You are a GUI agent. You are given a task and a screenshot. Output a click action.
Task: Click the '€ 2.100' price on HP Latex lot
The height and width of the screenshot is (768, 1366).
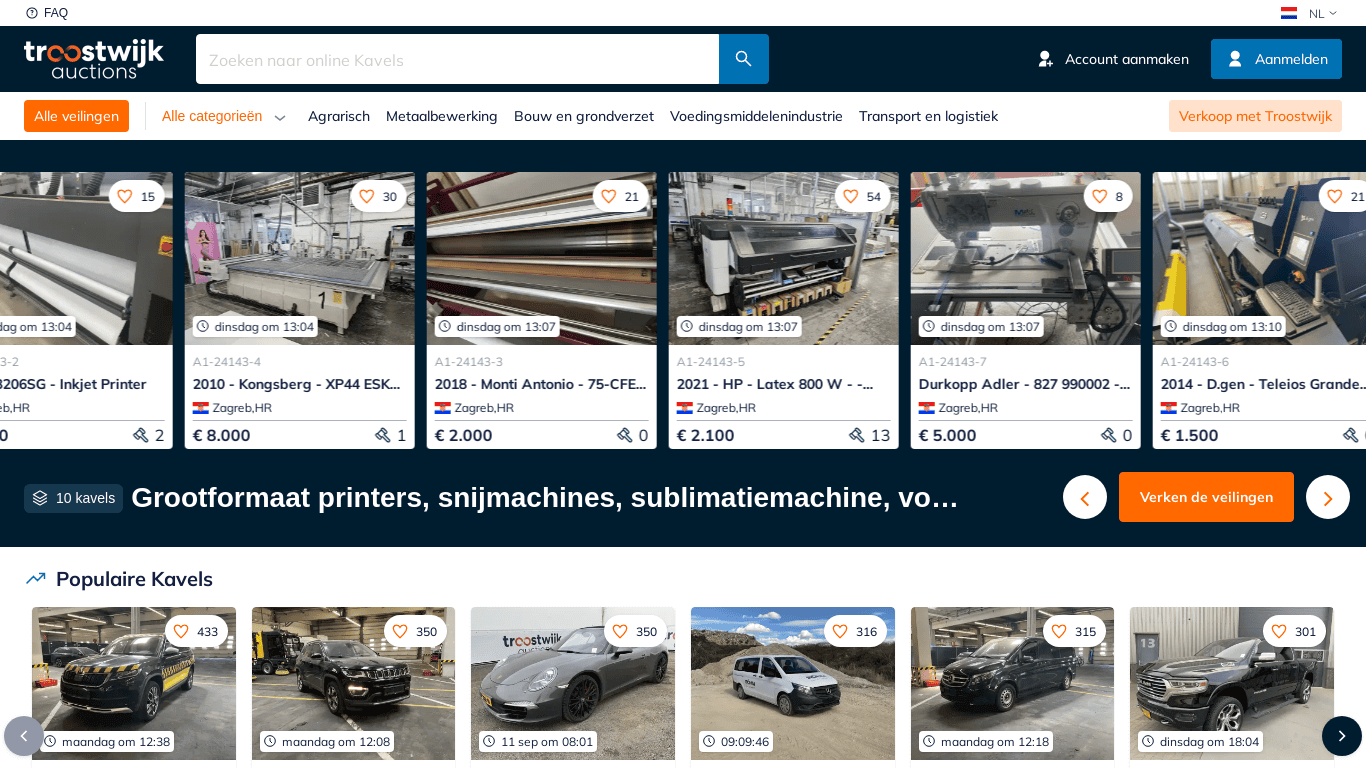pos(706,435)
